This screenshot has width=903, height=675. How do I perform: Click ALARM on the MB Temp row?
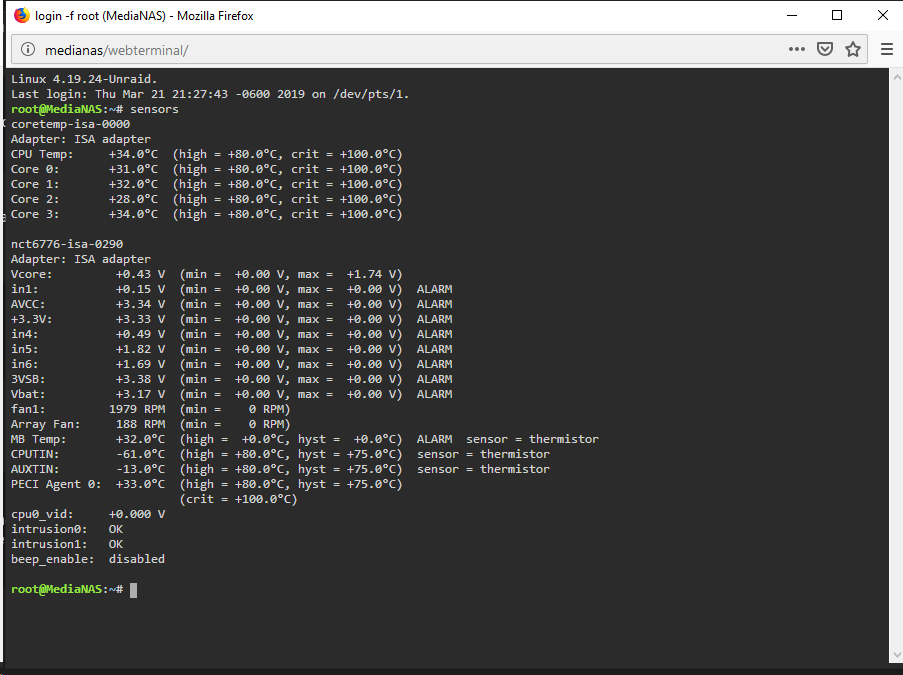click(x=434, y=439)
